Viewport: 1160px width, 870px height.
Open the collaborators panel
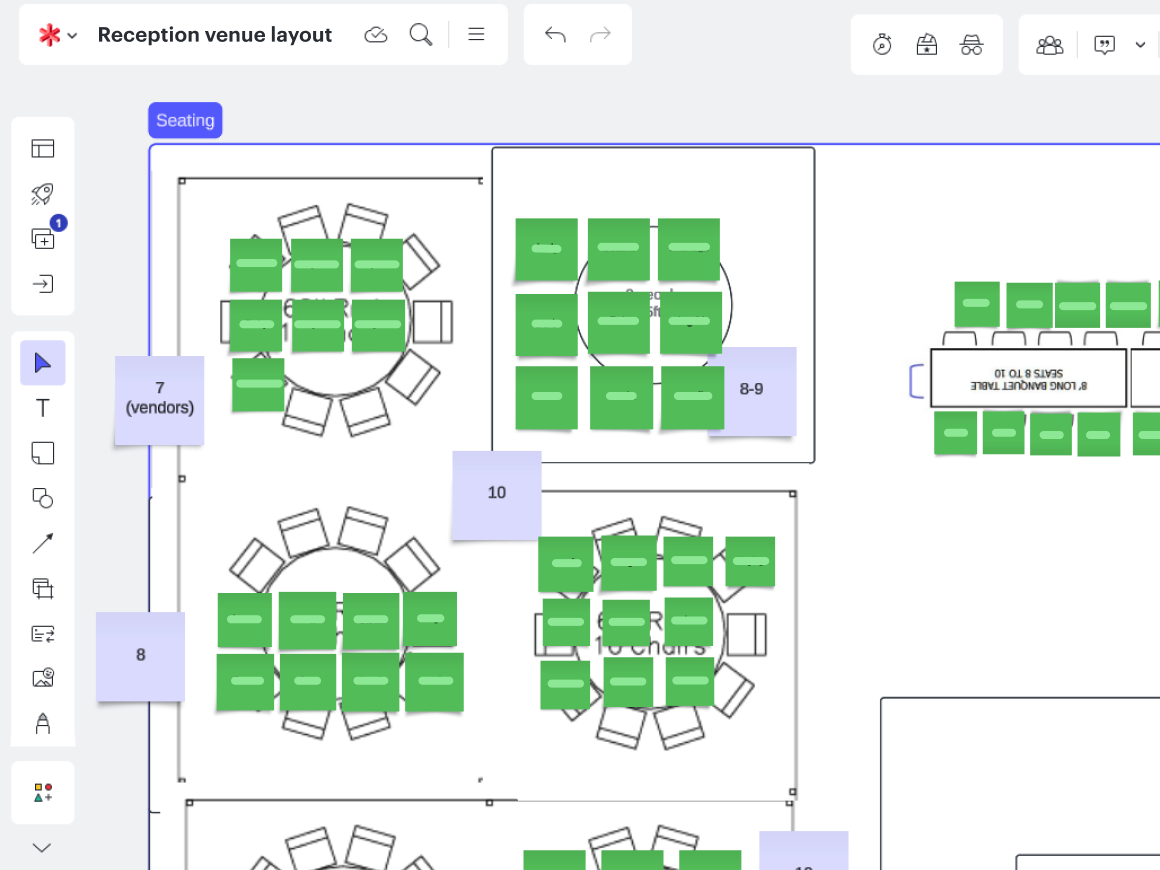1050,45
